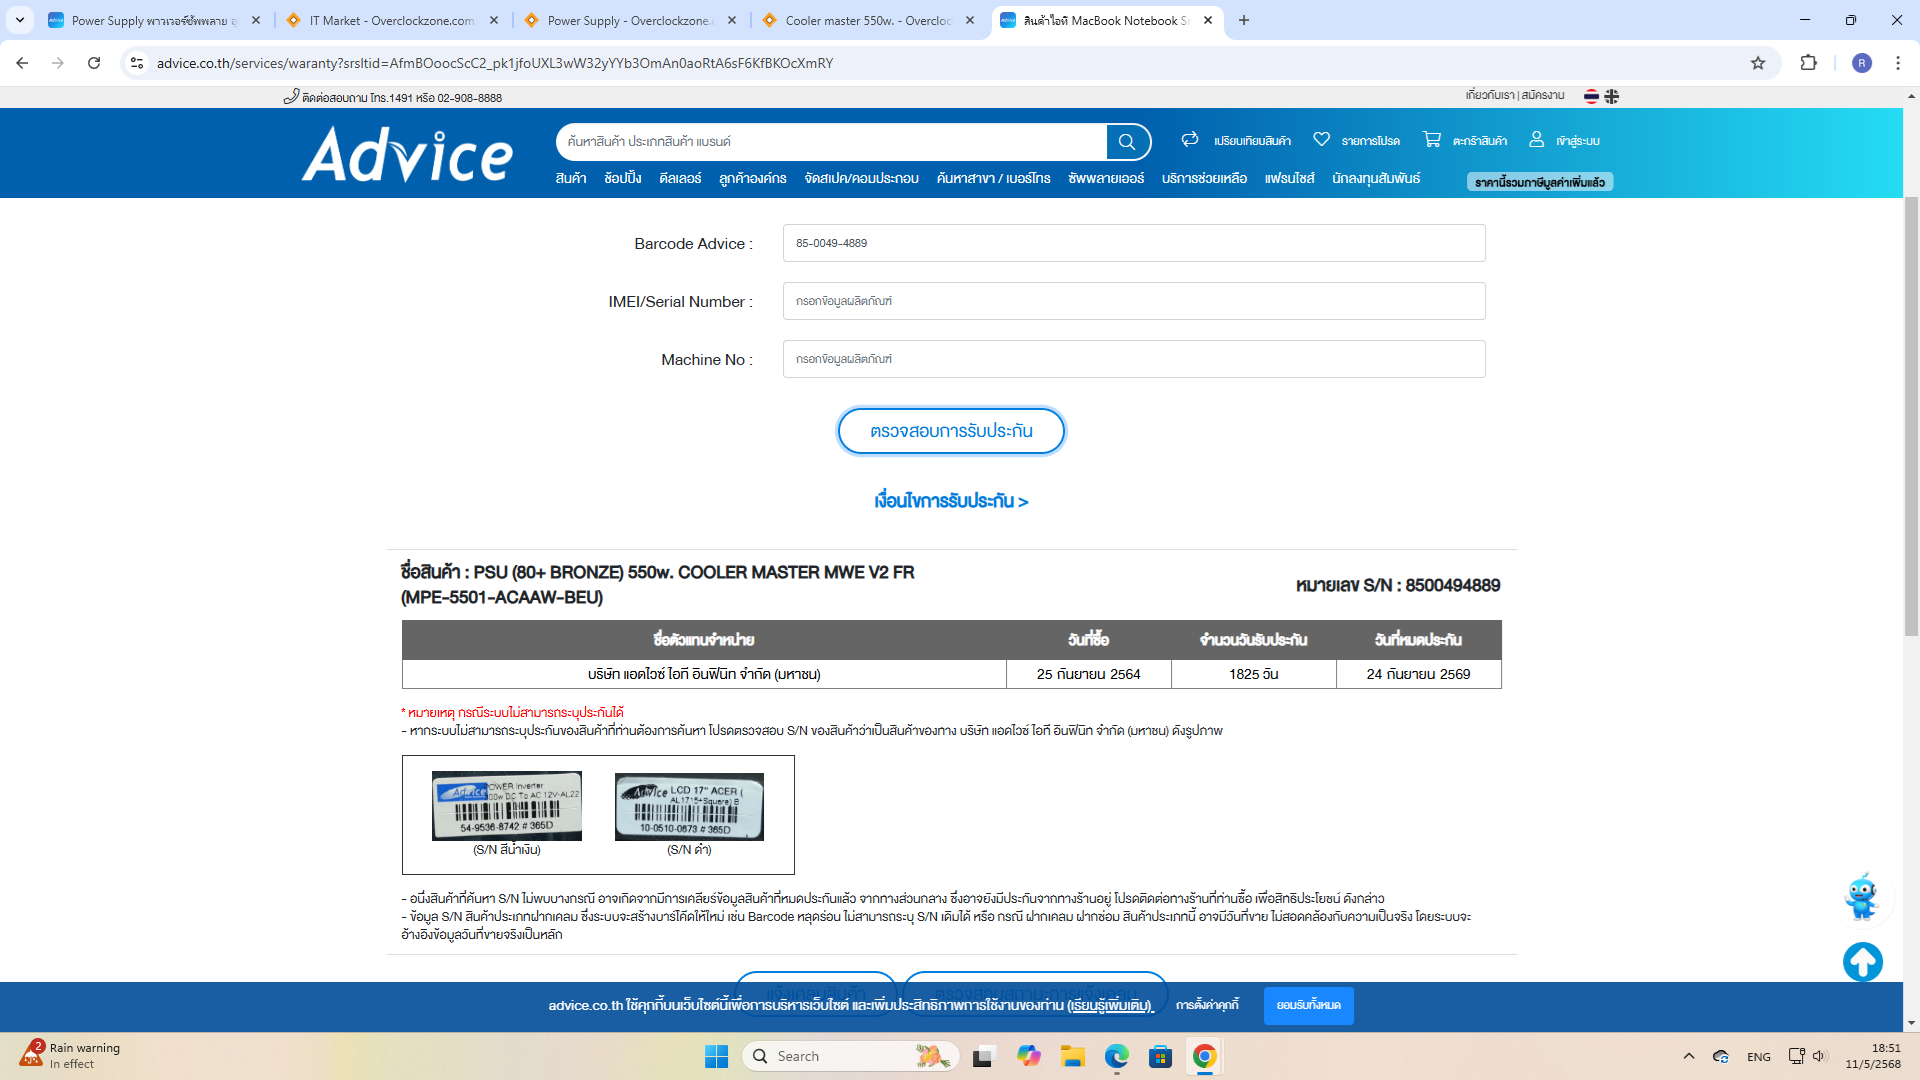Open the บริการช่วยเหลือ menu
This screenshot has width=1920, height=1080.
[1204, 178]
